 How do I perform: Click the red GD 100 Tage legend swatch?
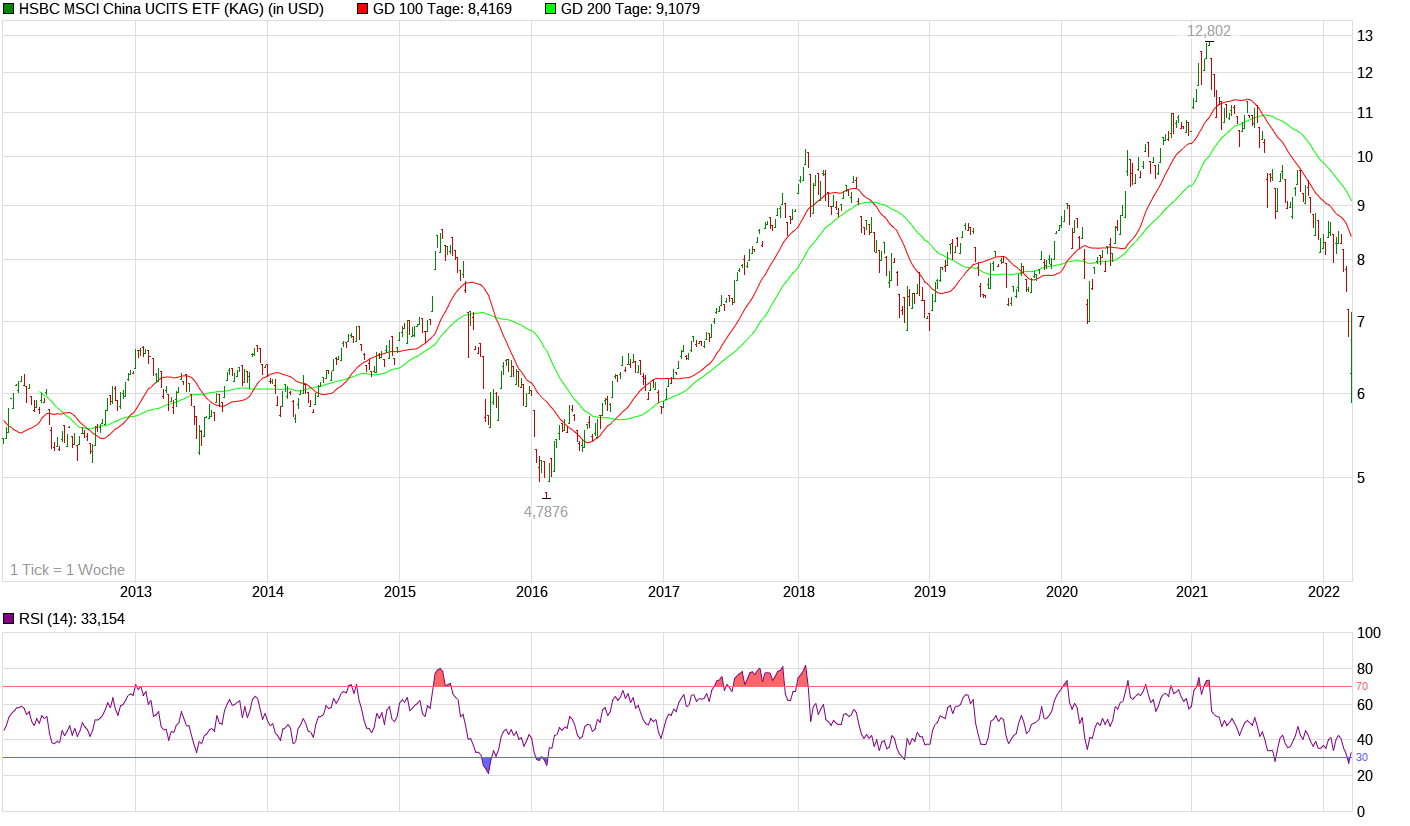(x=361, y=9)
